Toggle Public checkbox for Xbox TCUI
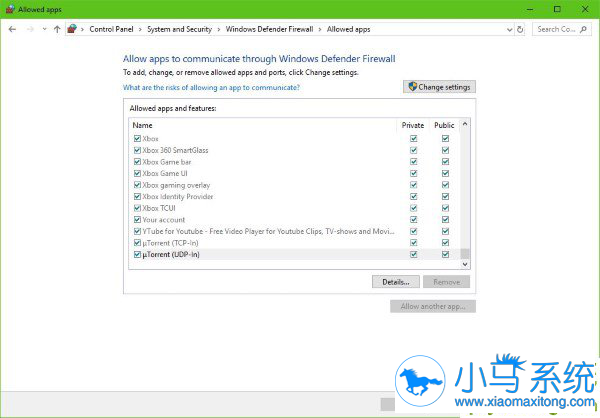This screenshot has height=418, width=600. [x=445, y=208]
